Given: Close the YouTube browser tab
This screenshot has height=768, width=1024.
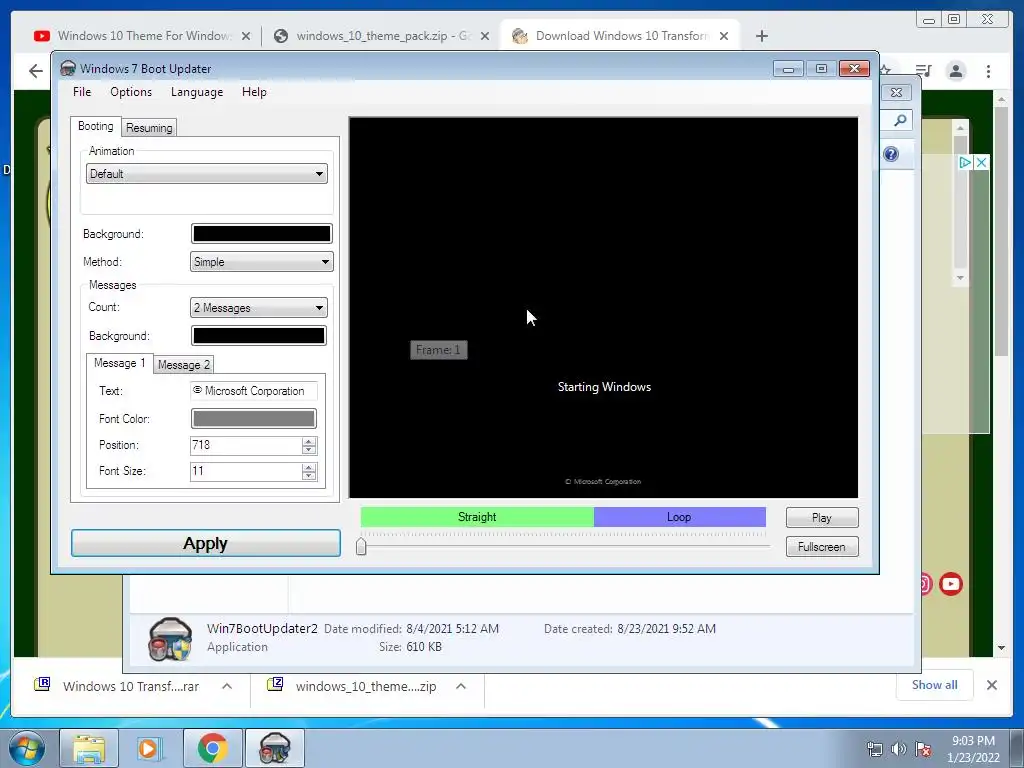Looking at the screenshot, I should tap(246, 37).
